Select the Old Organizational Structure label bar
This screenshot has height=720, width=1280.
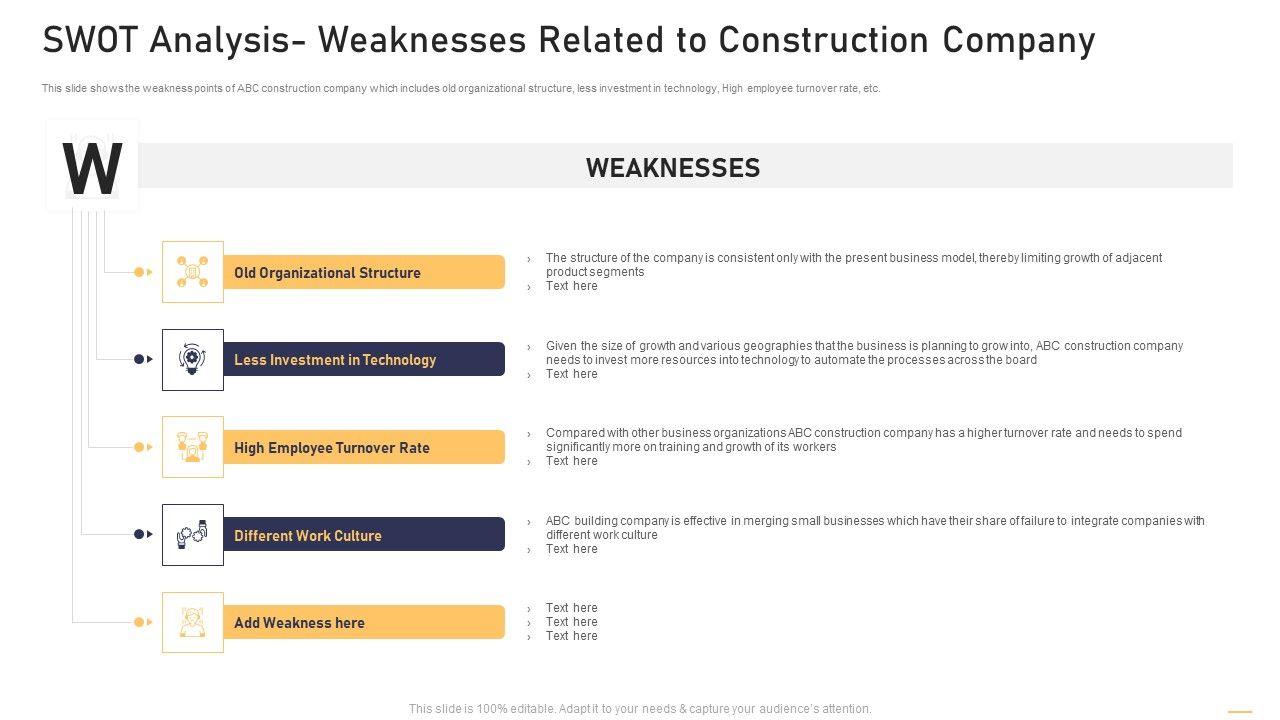(363, 272)
